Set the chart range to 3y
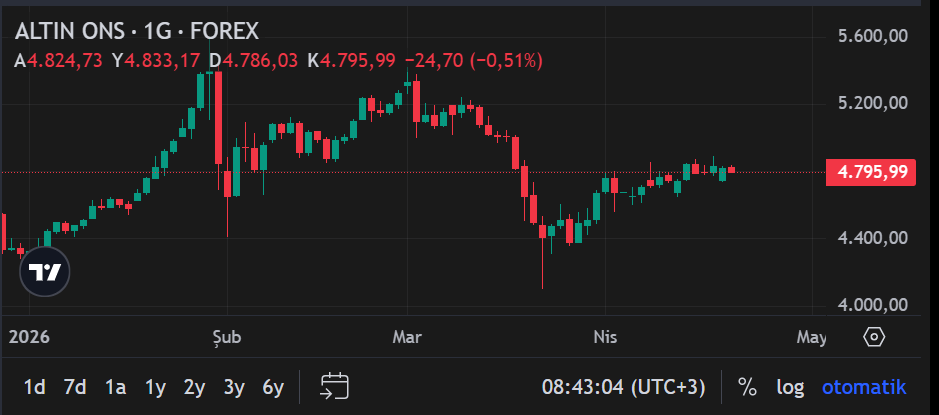Image resolution: width=939 pixels, height=415 pixels. (234, 386)
